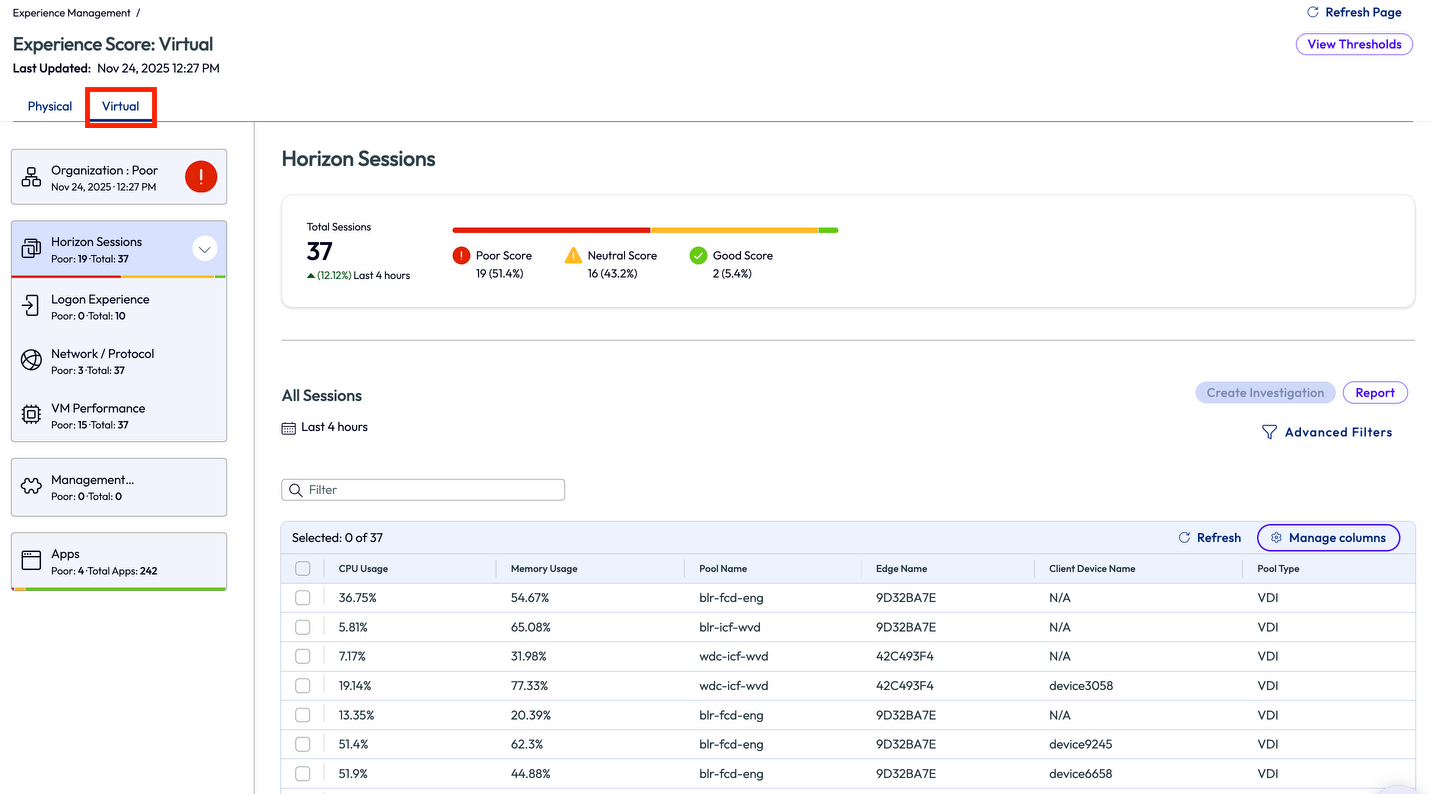Select the Virtual tab
Viewport: 1431px width, 794px height.
(x=120, y=106)
